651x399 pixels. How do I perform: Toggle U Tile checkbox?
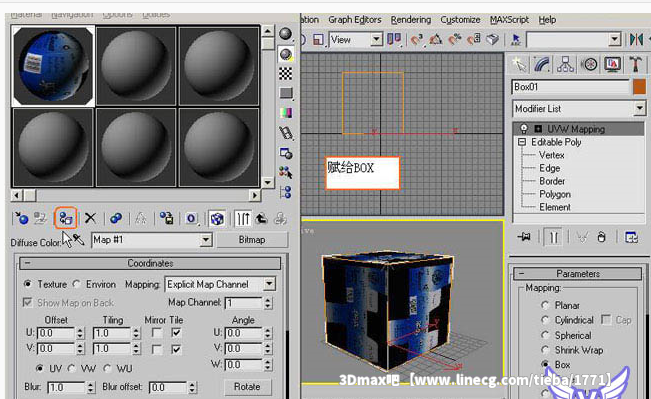click(176, 333)
